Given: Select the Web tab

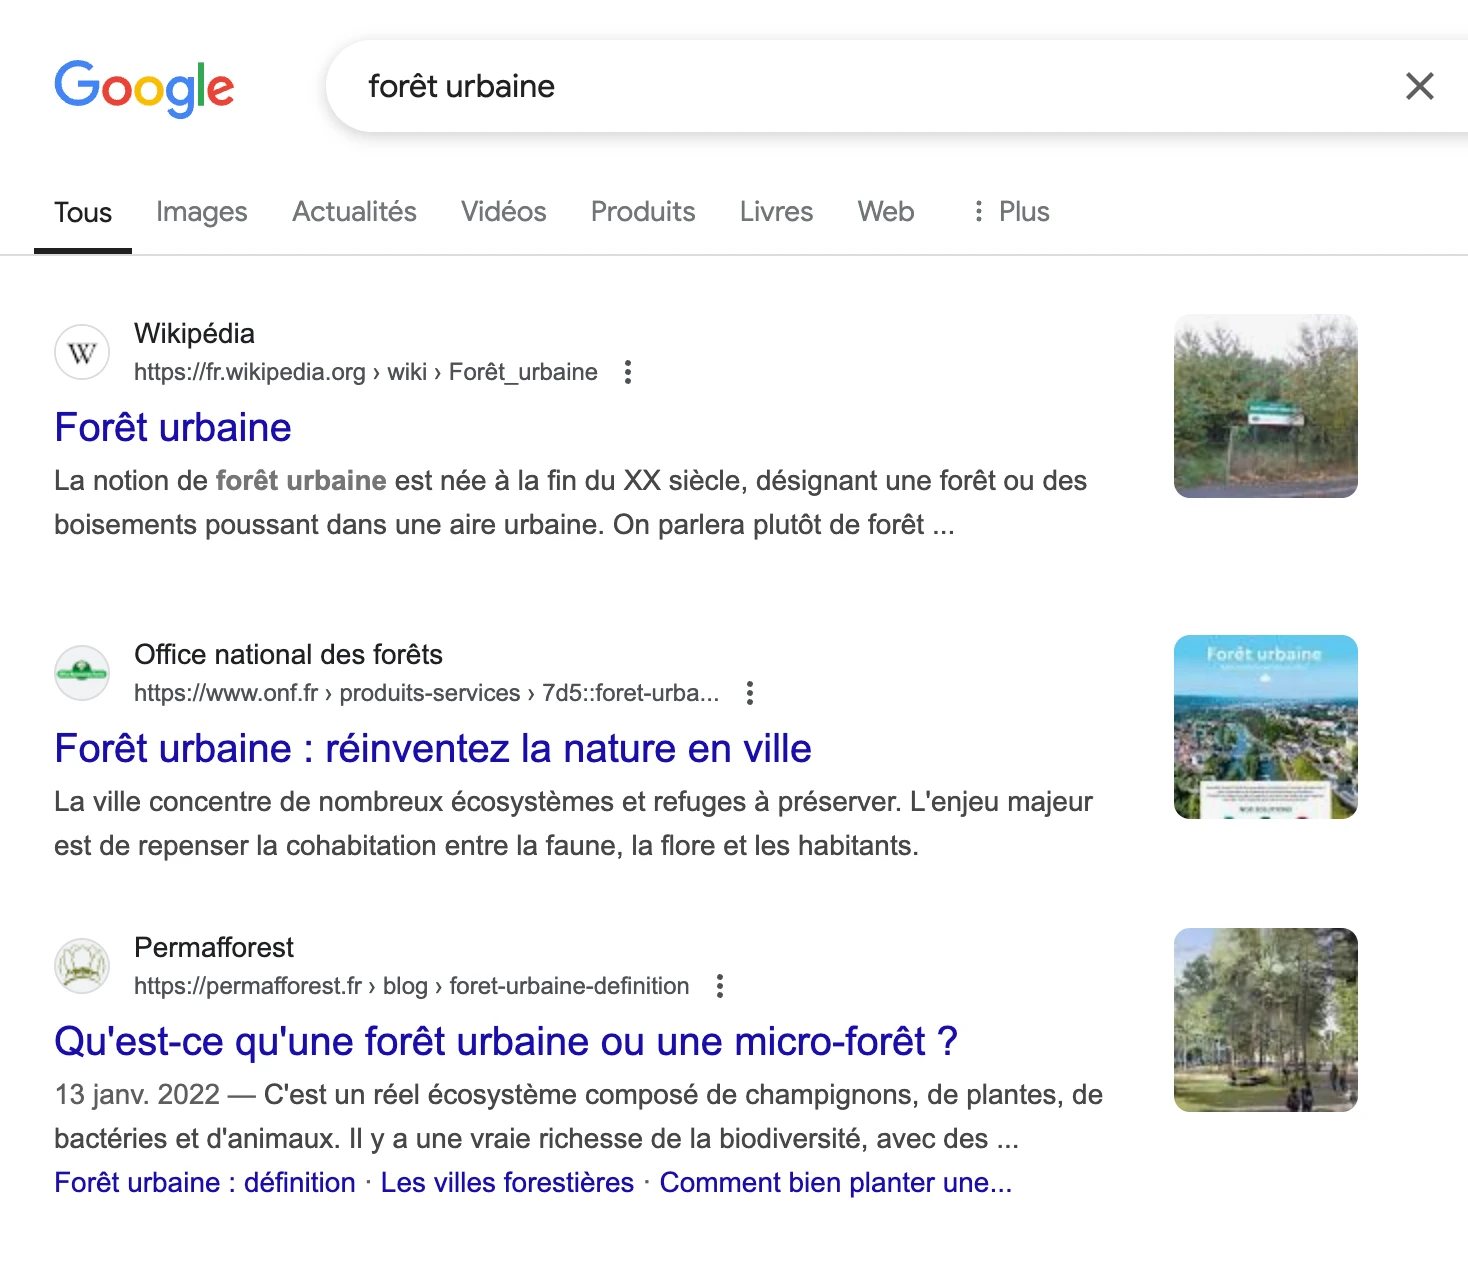Looking at the screenshot, I should coord(886,212).
